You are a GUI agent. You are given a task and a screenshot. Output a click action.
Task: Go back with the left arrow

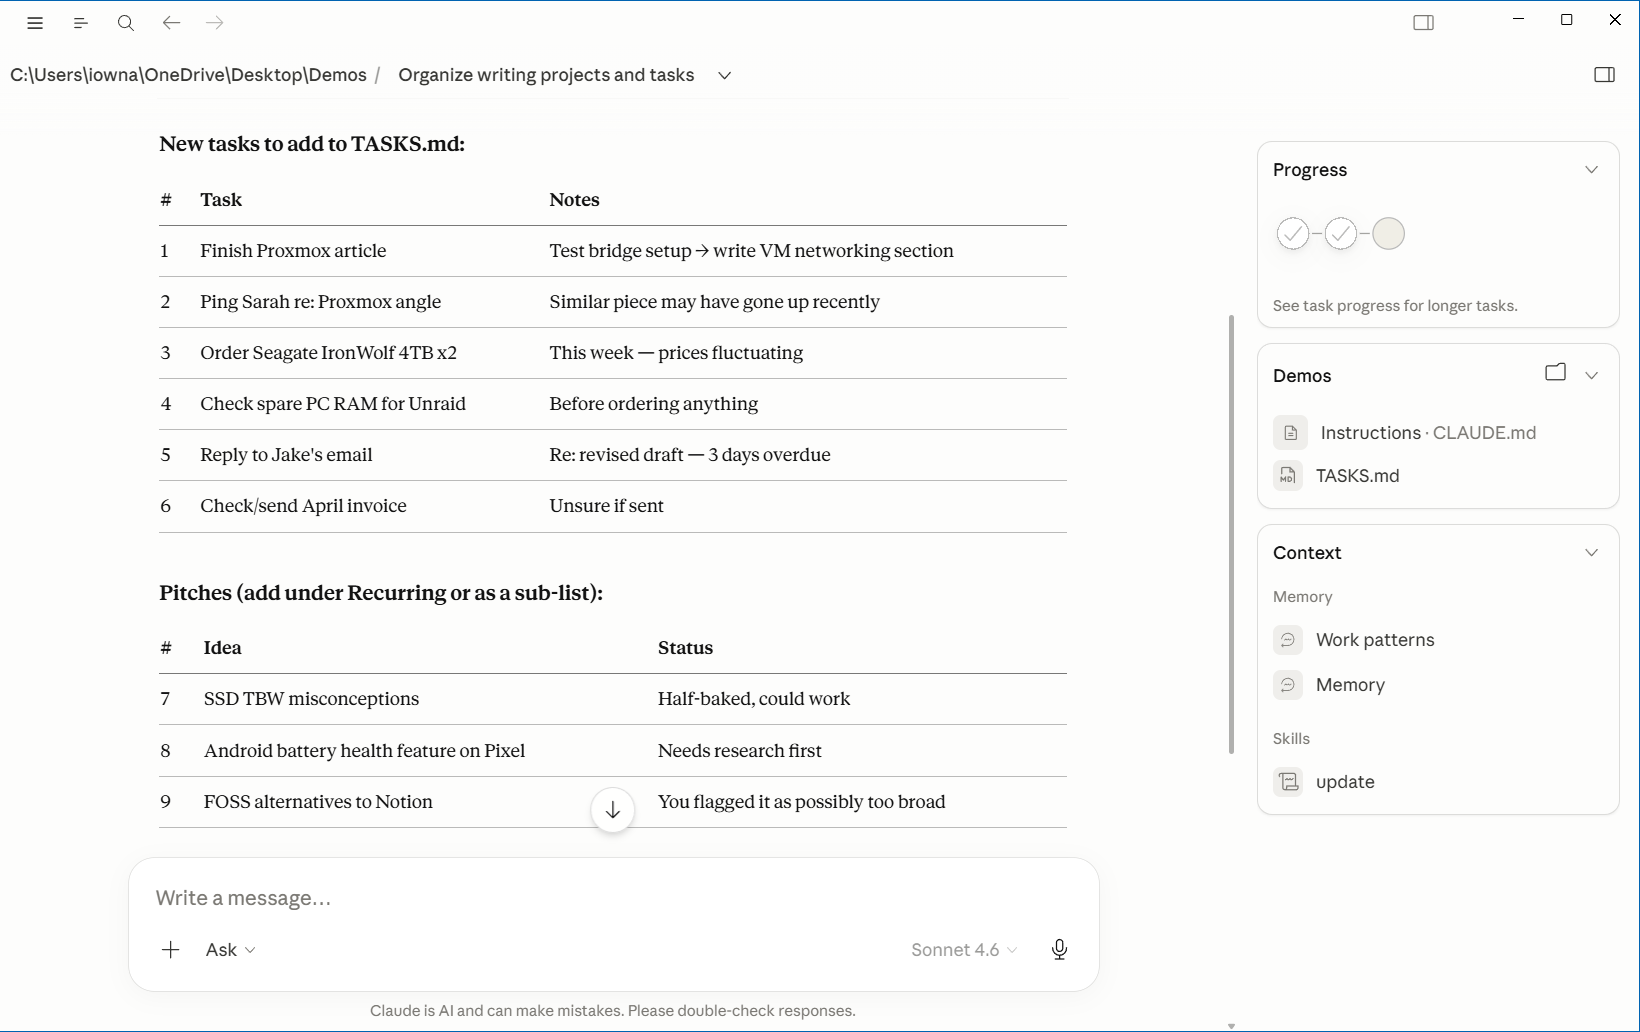coord(171,23)
